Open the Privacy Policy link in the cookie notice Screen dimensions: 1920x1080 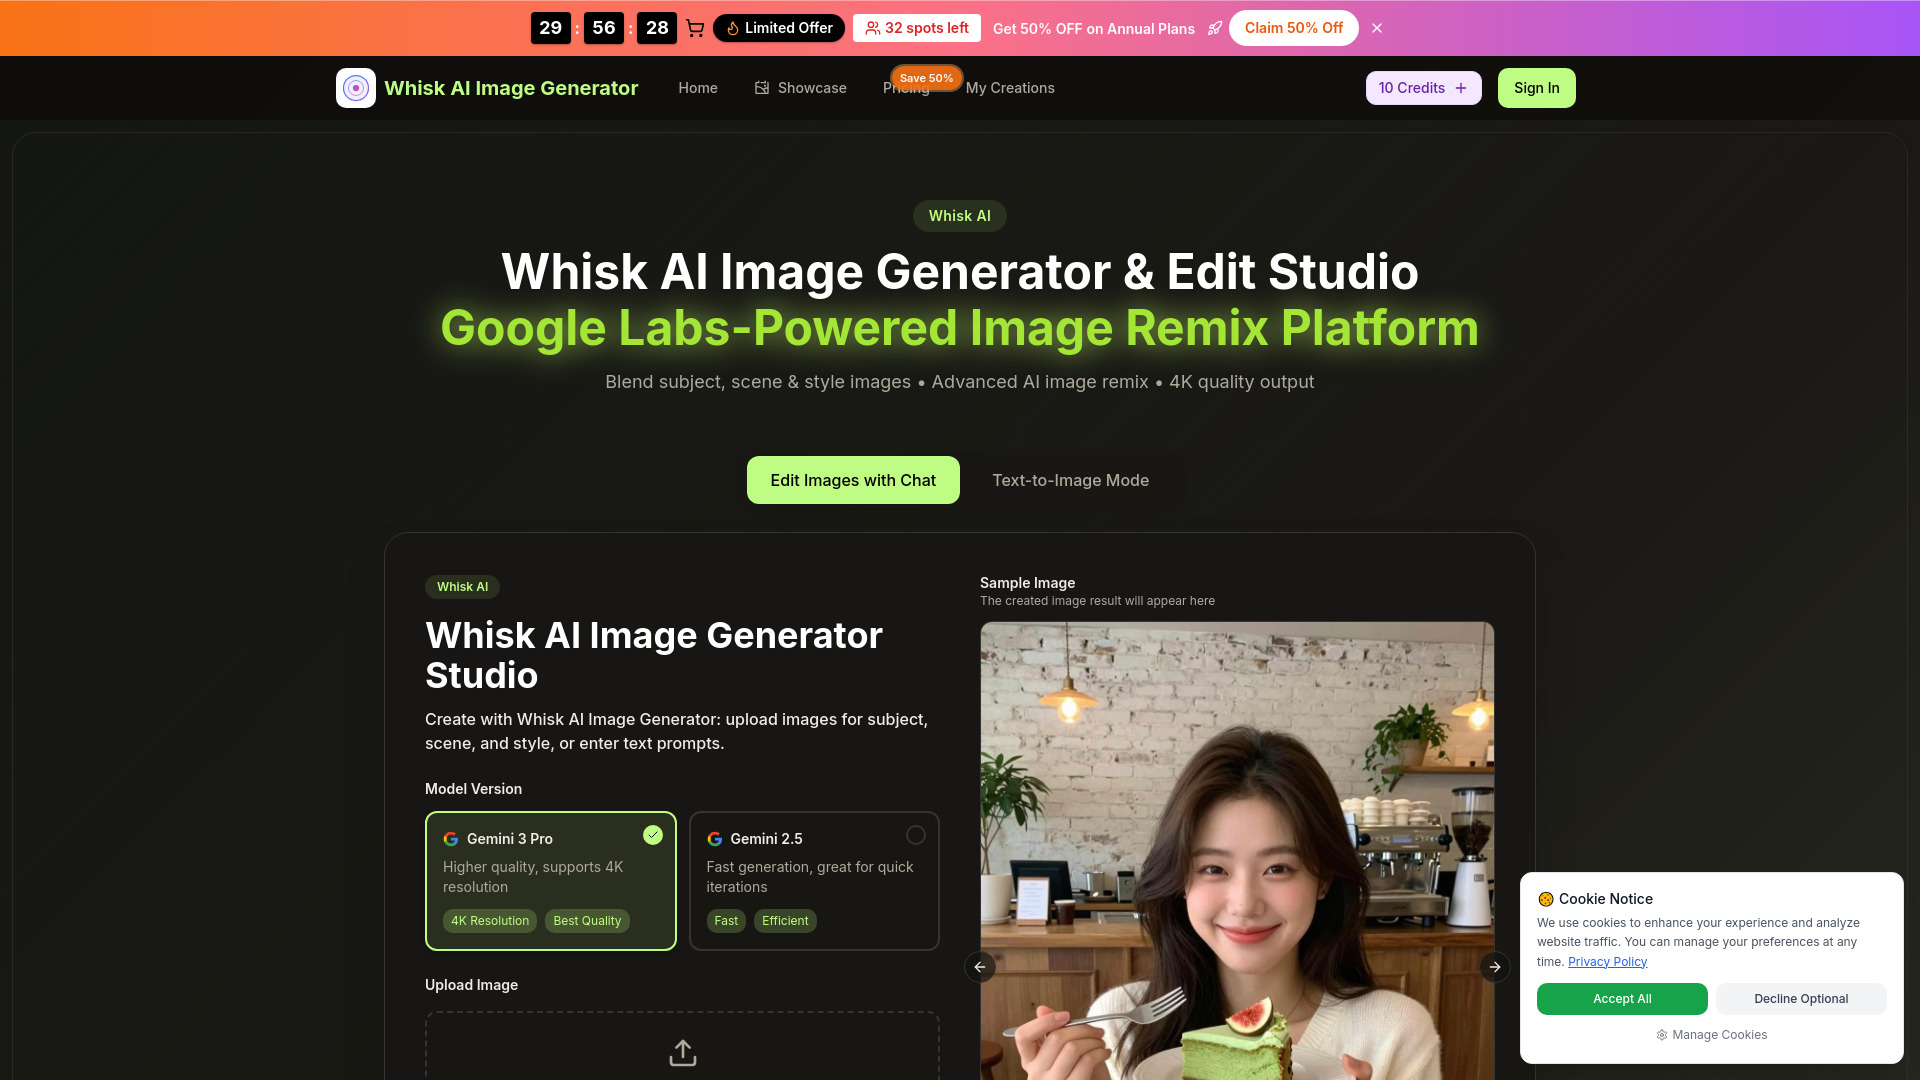click(x=1606, y=961)
